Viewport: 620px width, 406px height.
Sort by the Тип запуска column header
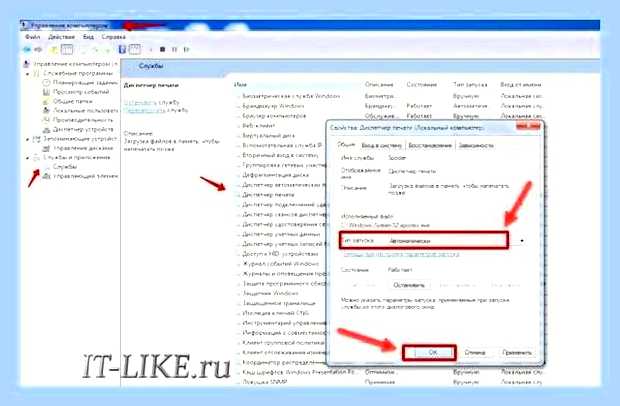tap(470, 85)
